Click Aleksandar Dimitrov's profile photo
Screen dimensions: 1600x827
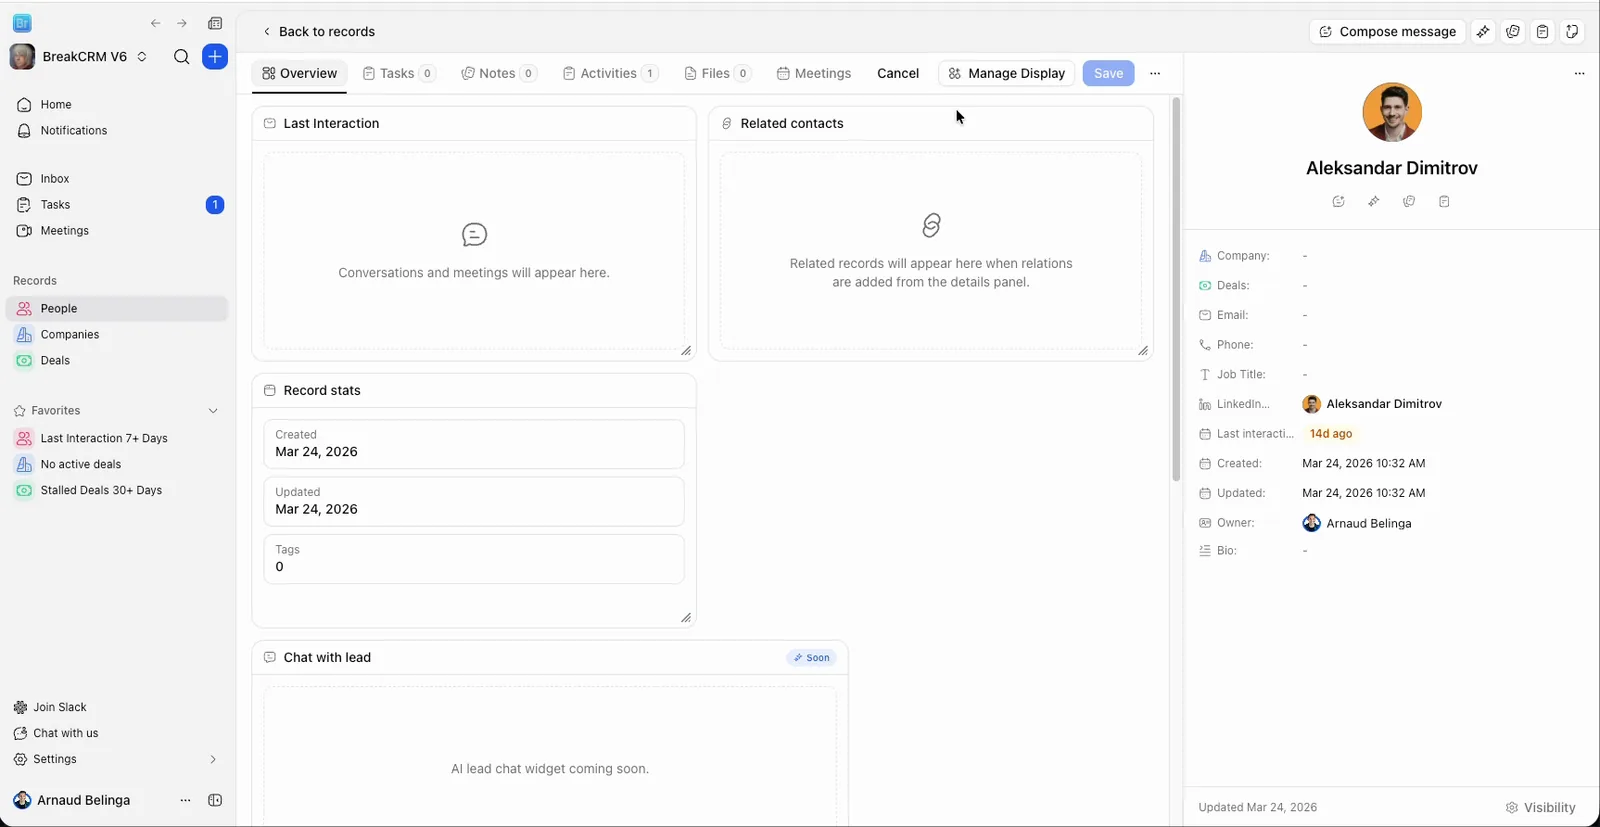pyautogui.click(x=1392, y=112)
